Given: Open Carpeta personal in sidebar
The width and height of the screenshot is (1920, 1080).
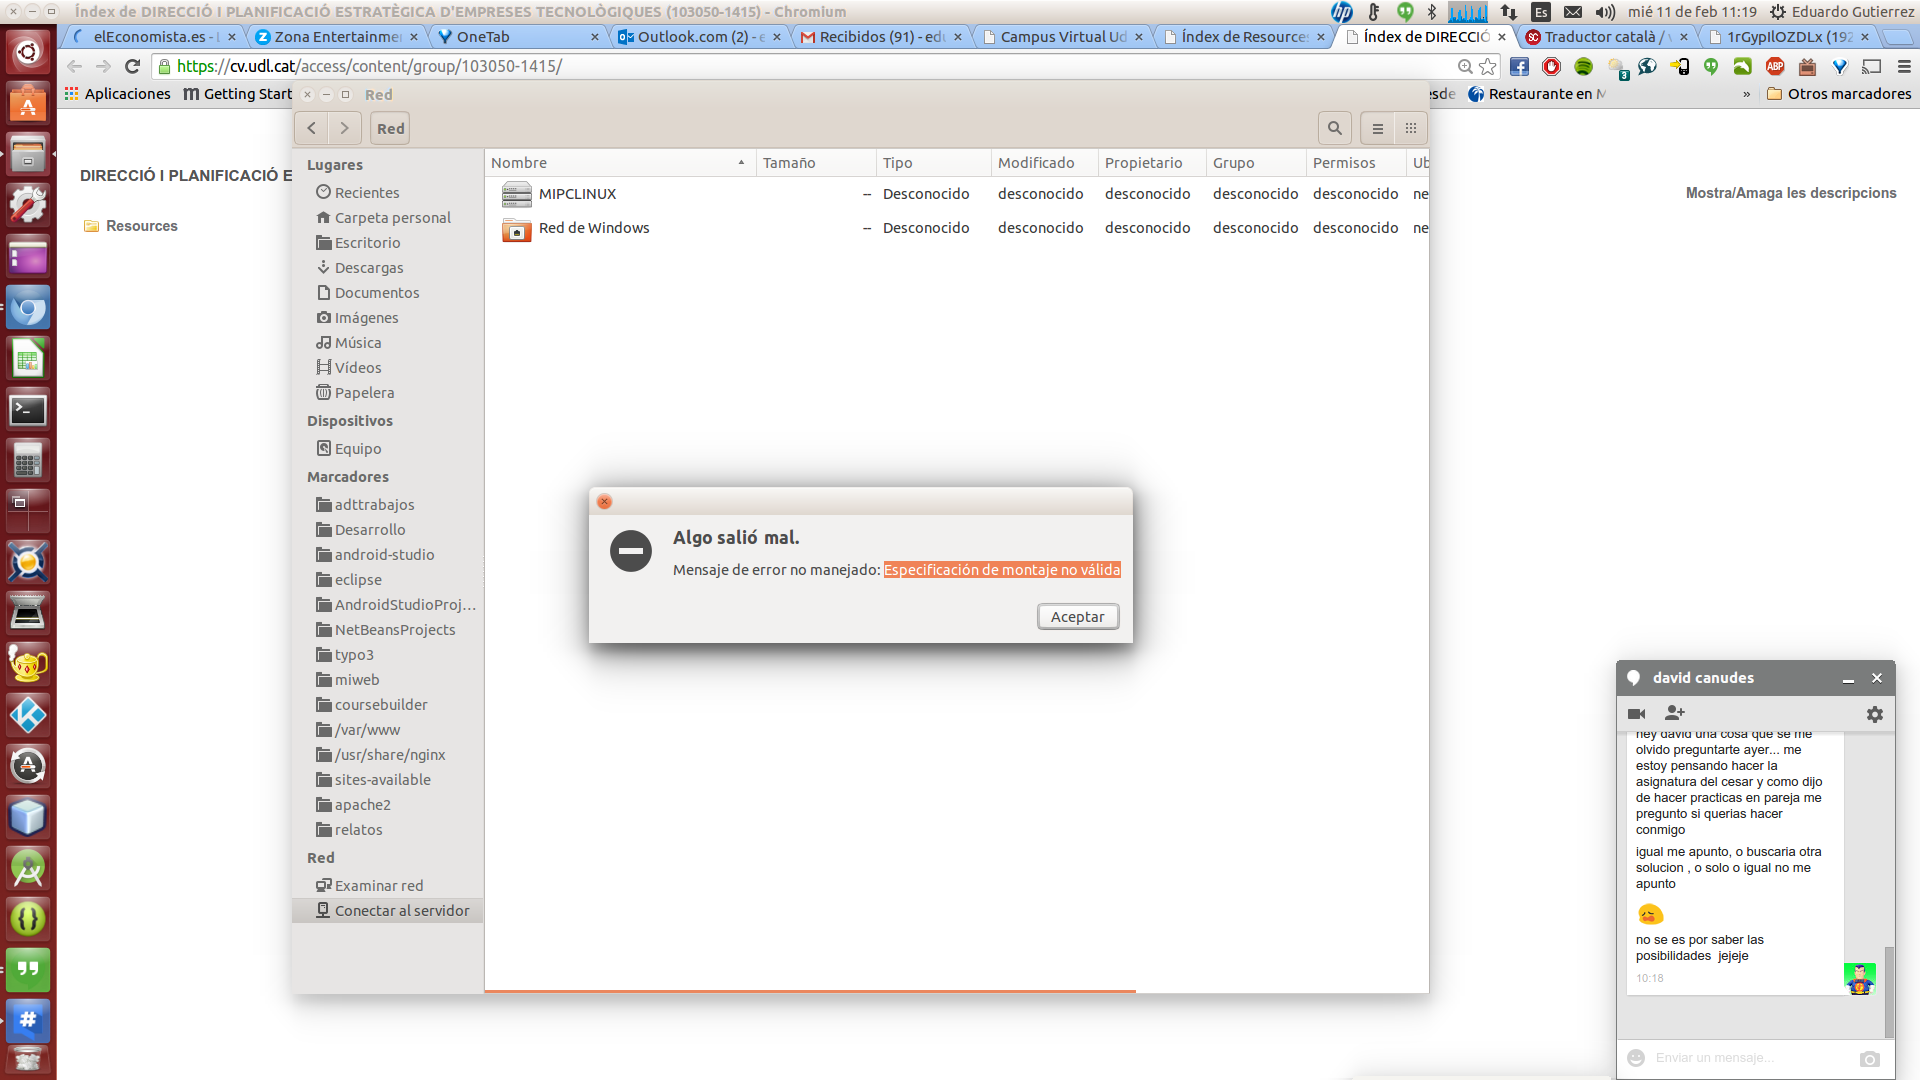Looking at the screenshot, I should (x=392, y=218).
